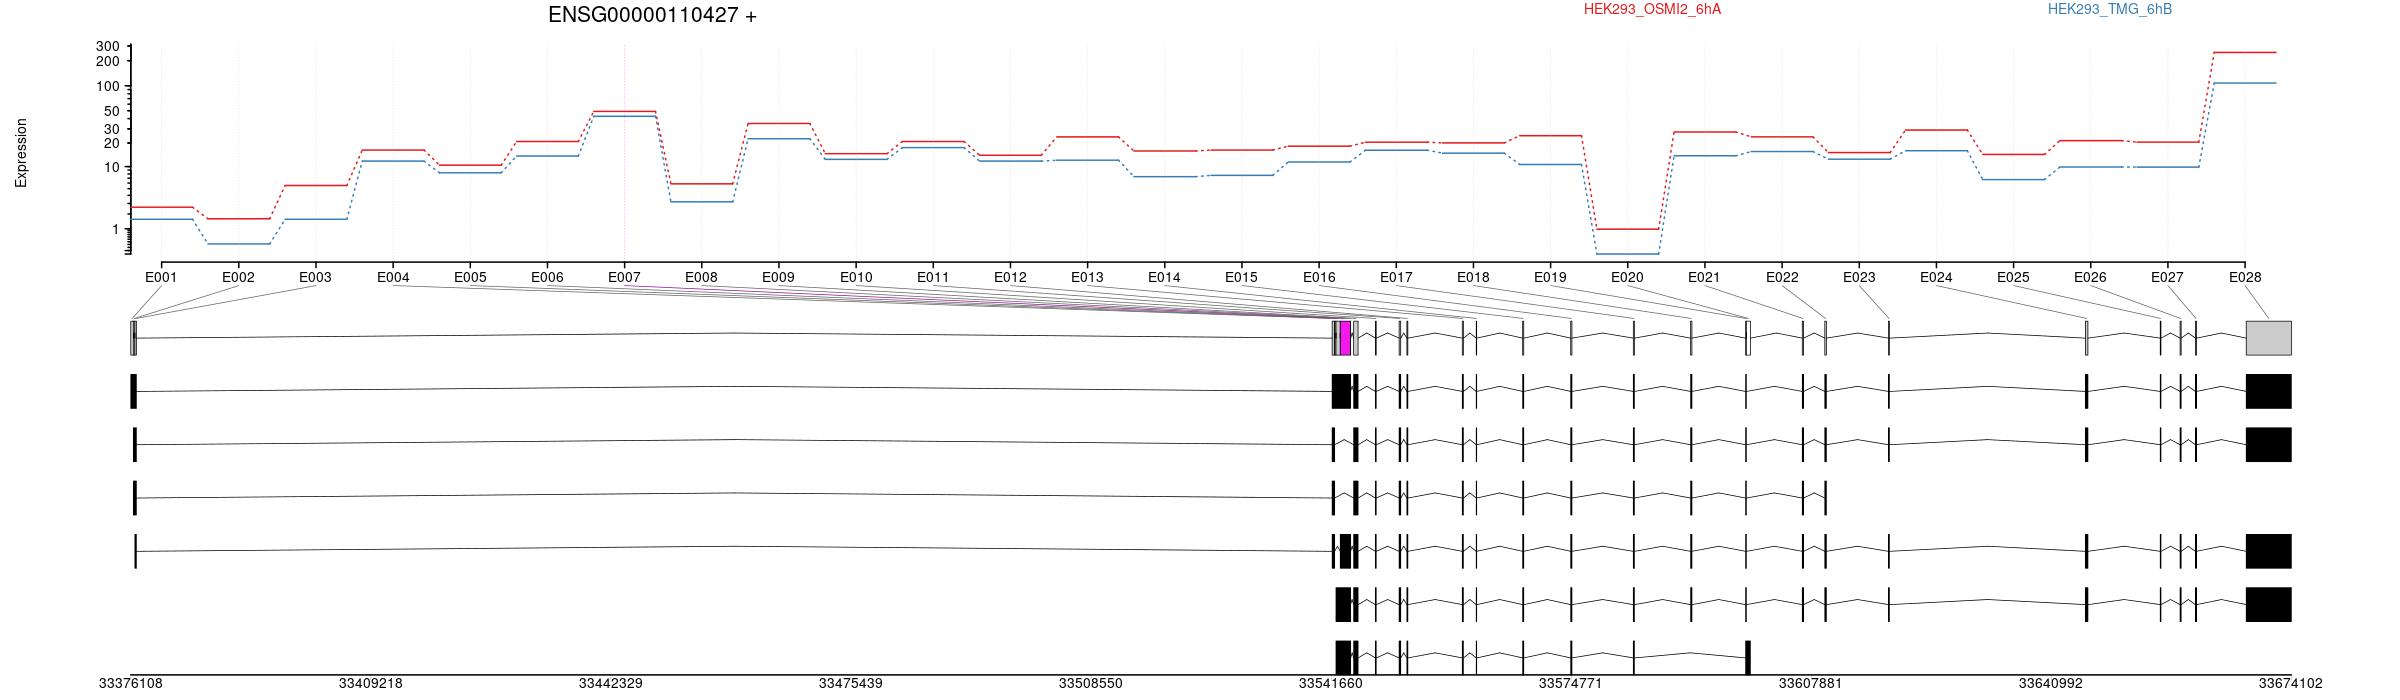Click genomic coordinate 33607881
Screen dimensions: 2400x700
pyautogui.click(x=1811, y=684)
